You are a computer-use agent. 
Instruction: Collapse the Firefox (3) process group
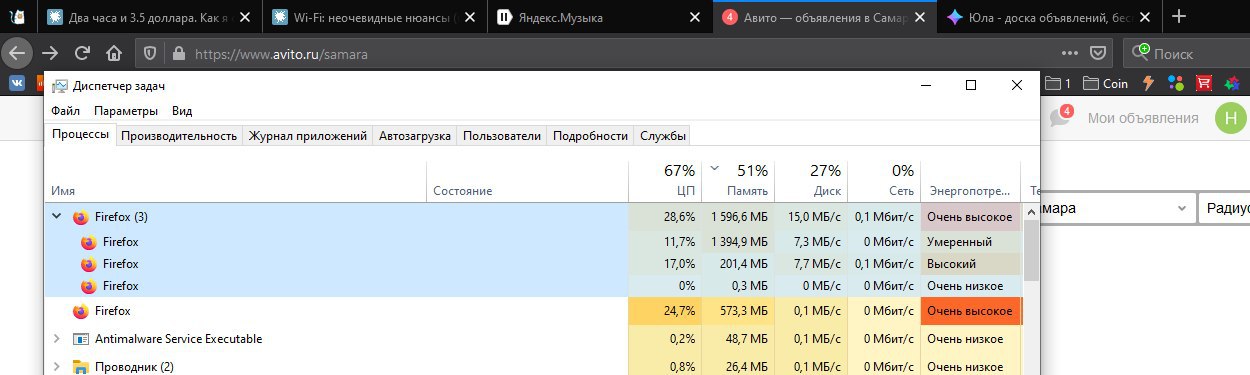pos(57,216)
